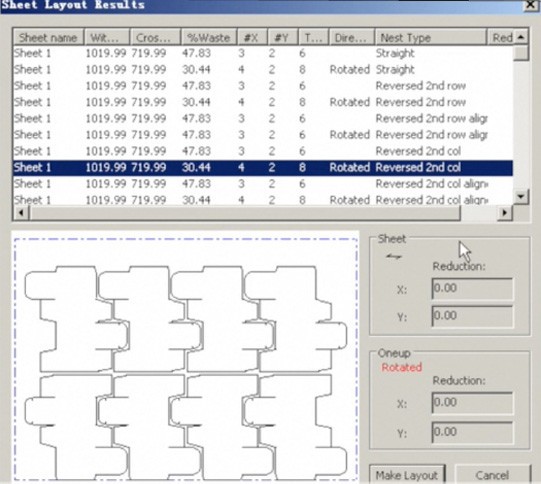541x484 pixels.
Task: Click the list scroll down arrow
Action: [x=521, y=196]
